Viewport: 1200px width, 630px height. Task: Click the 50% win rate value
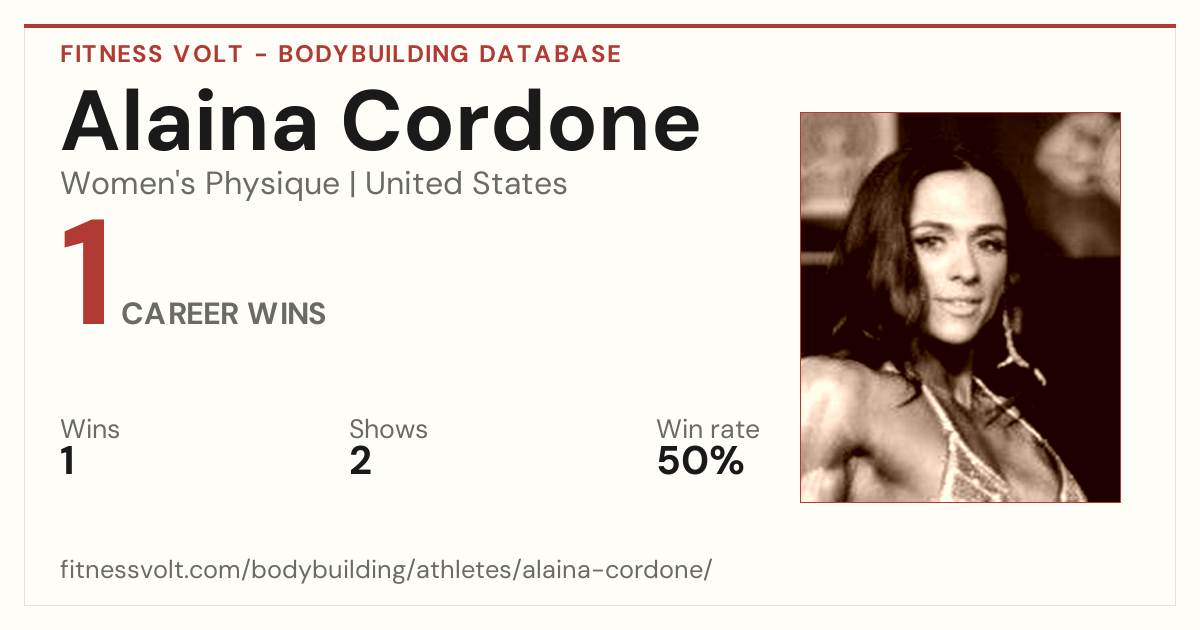pyautogui.click(x=700, y=462)
